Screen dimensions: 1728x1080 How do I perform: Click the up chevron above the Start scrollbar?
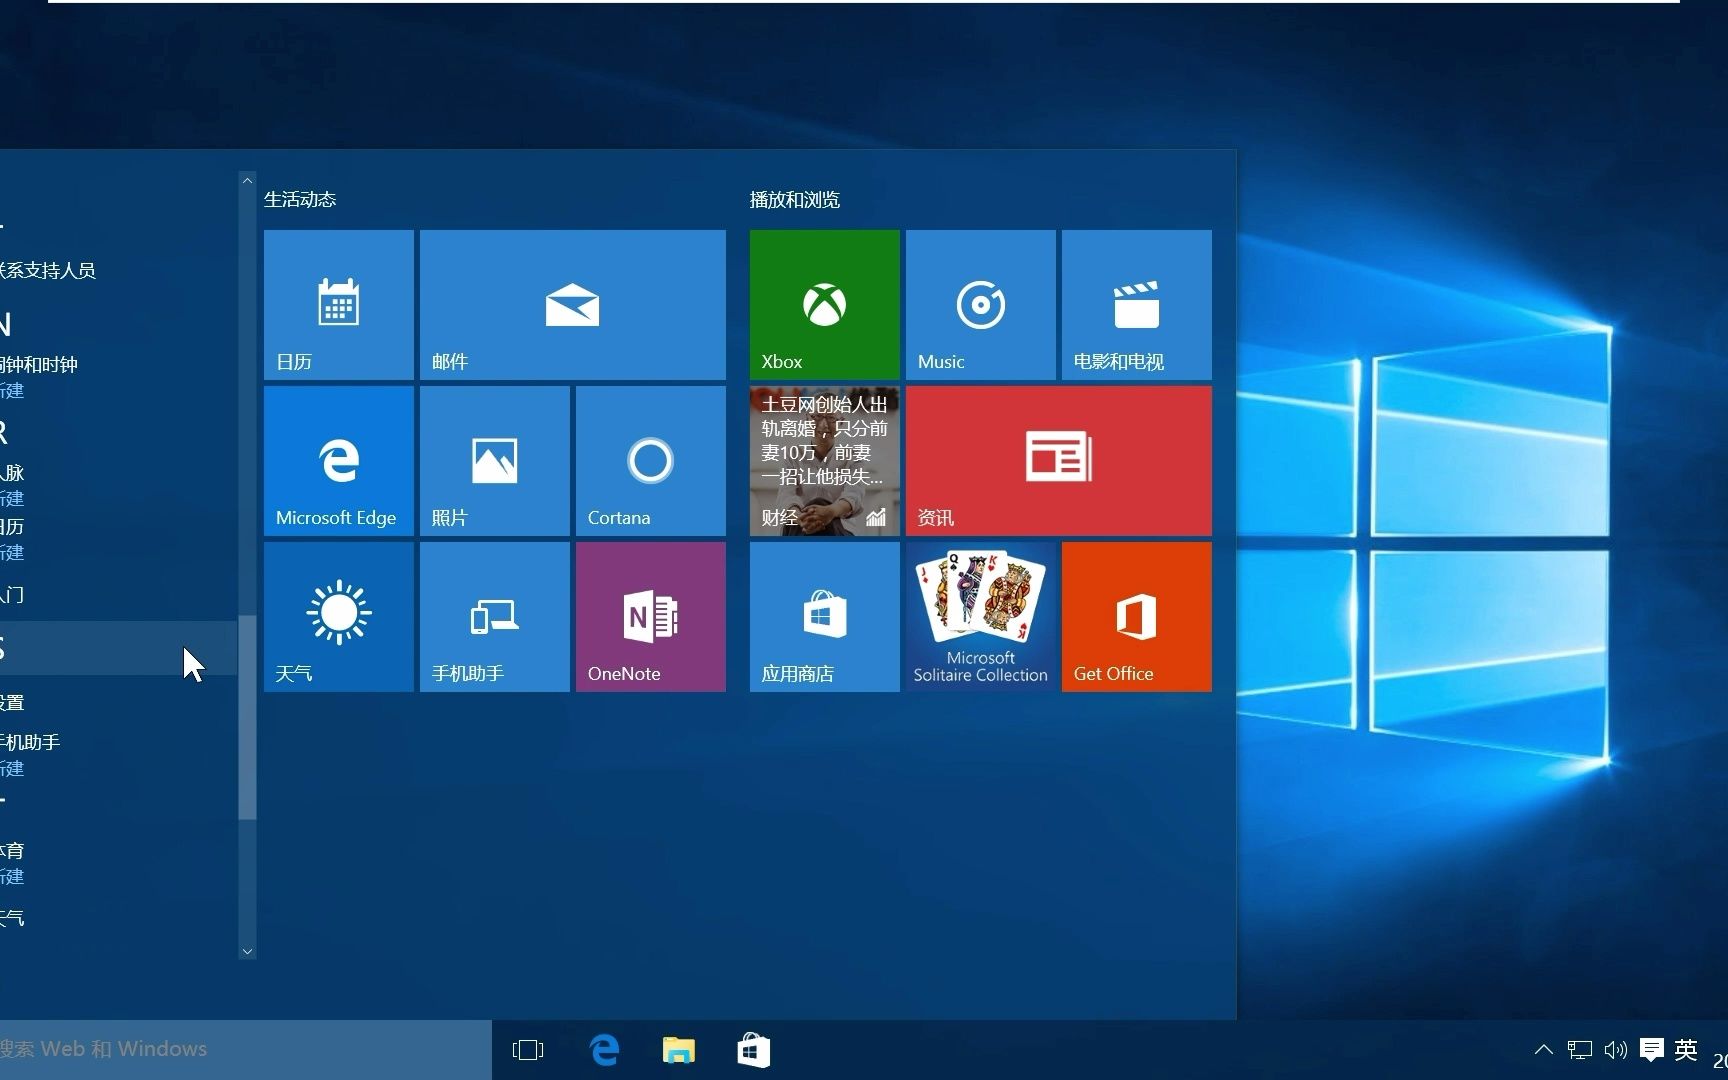pos(247,179)
